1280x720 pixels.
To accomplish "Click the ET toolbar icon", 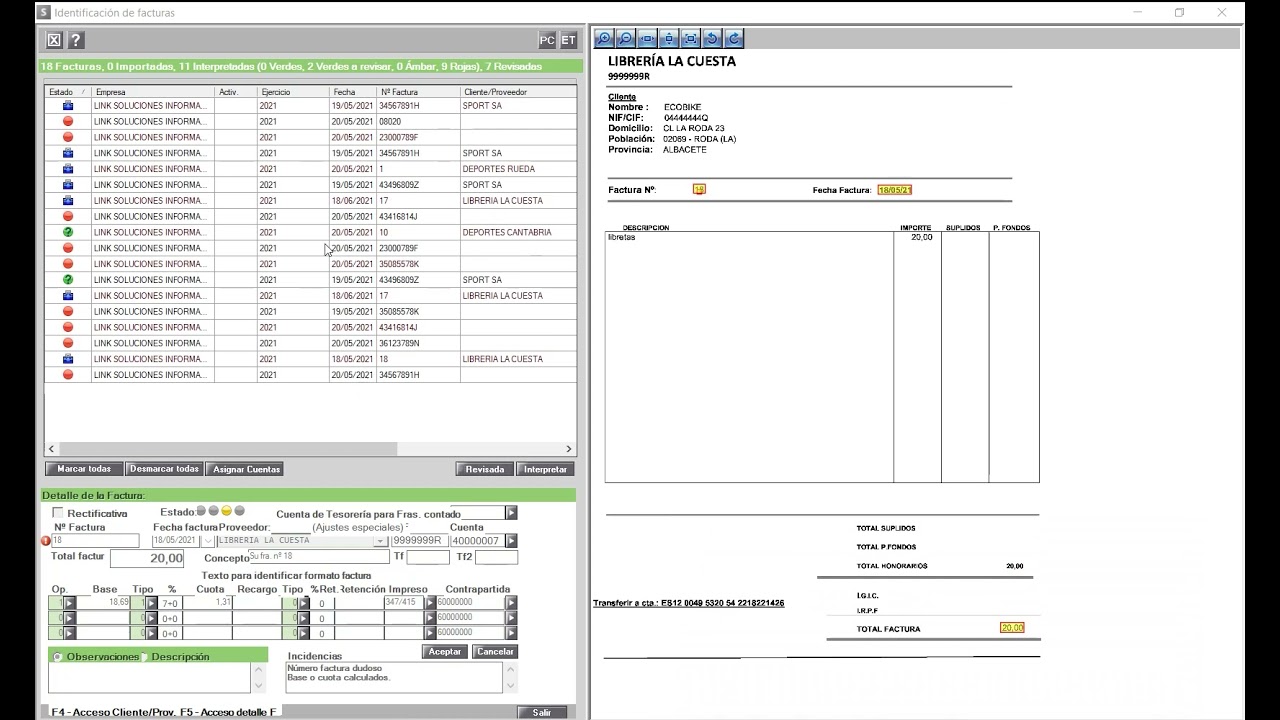I will 568,40.
